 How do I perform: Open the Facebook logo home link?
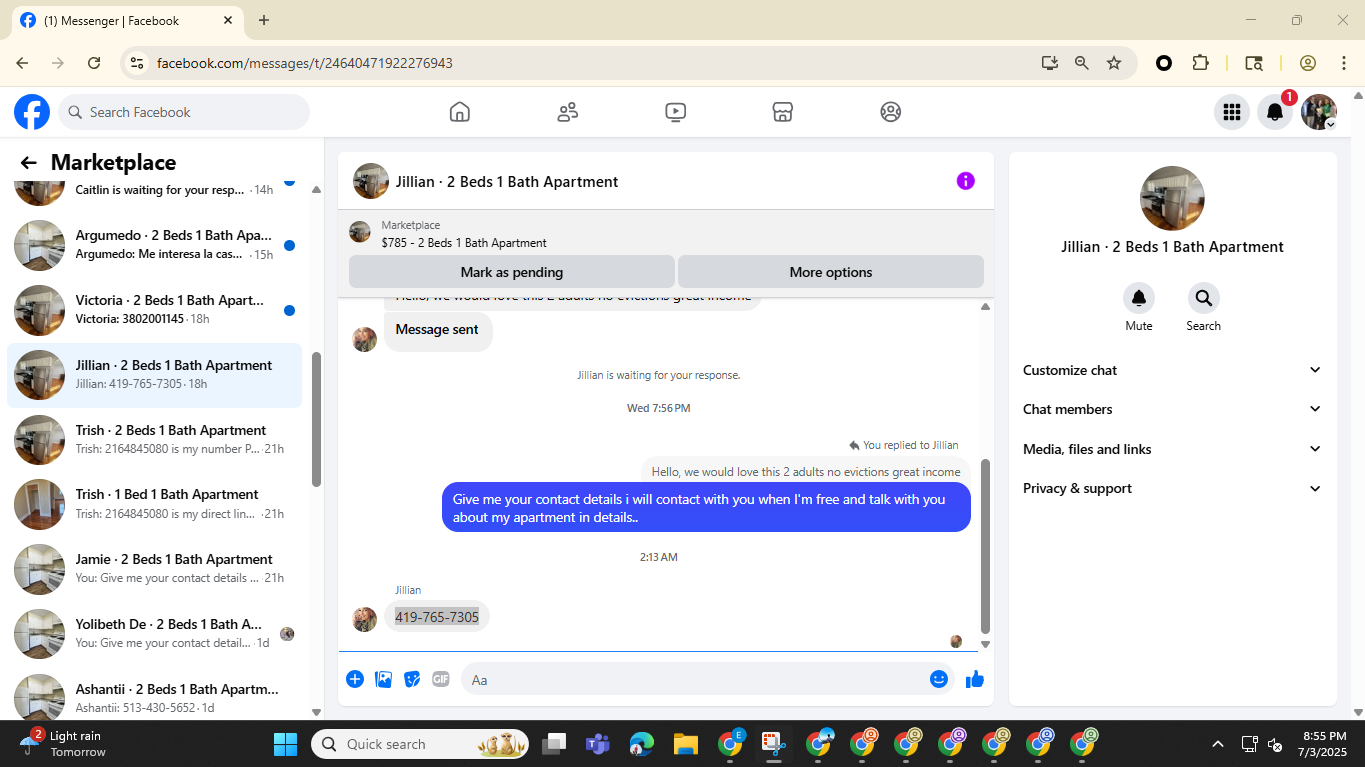[x=32, y=112]
